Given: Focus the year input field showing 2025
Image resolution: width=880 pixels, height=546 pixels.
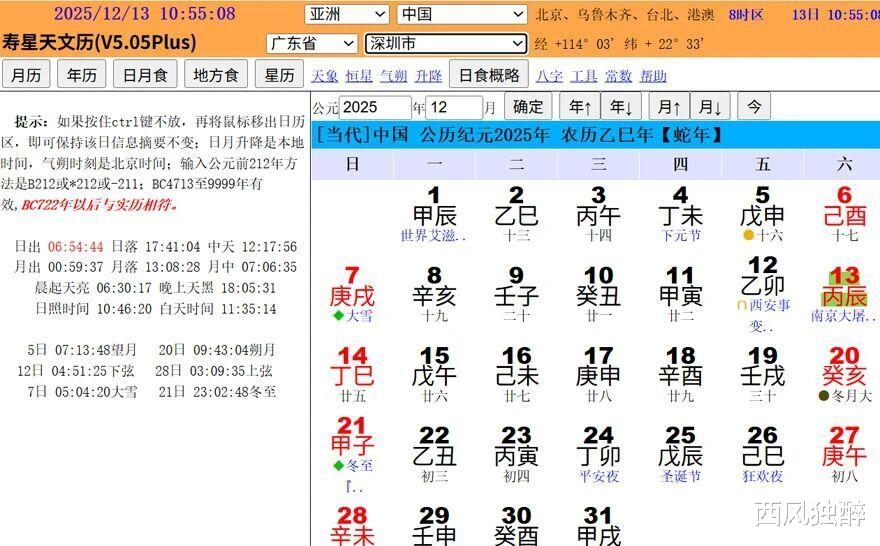Looking at the screenshot, I should click(x=375, y=107).
